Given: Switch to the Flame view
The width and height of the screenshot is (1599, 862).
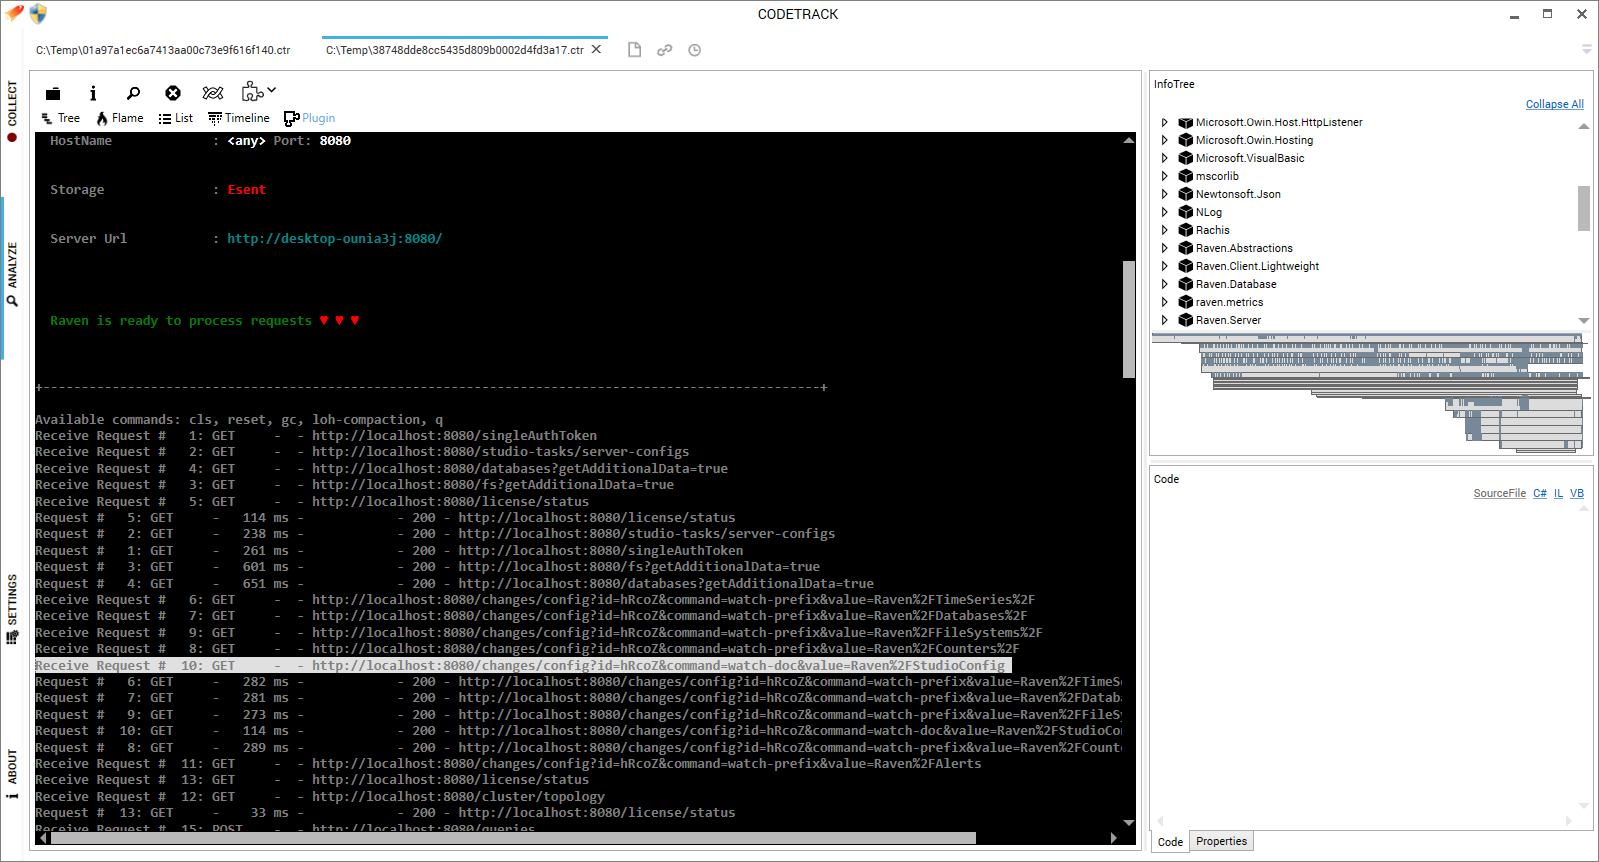Looking at the screenshot, I should pos(120,118).
